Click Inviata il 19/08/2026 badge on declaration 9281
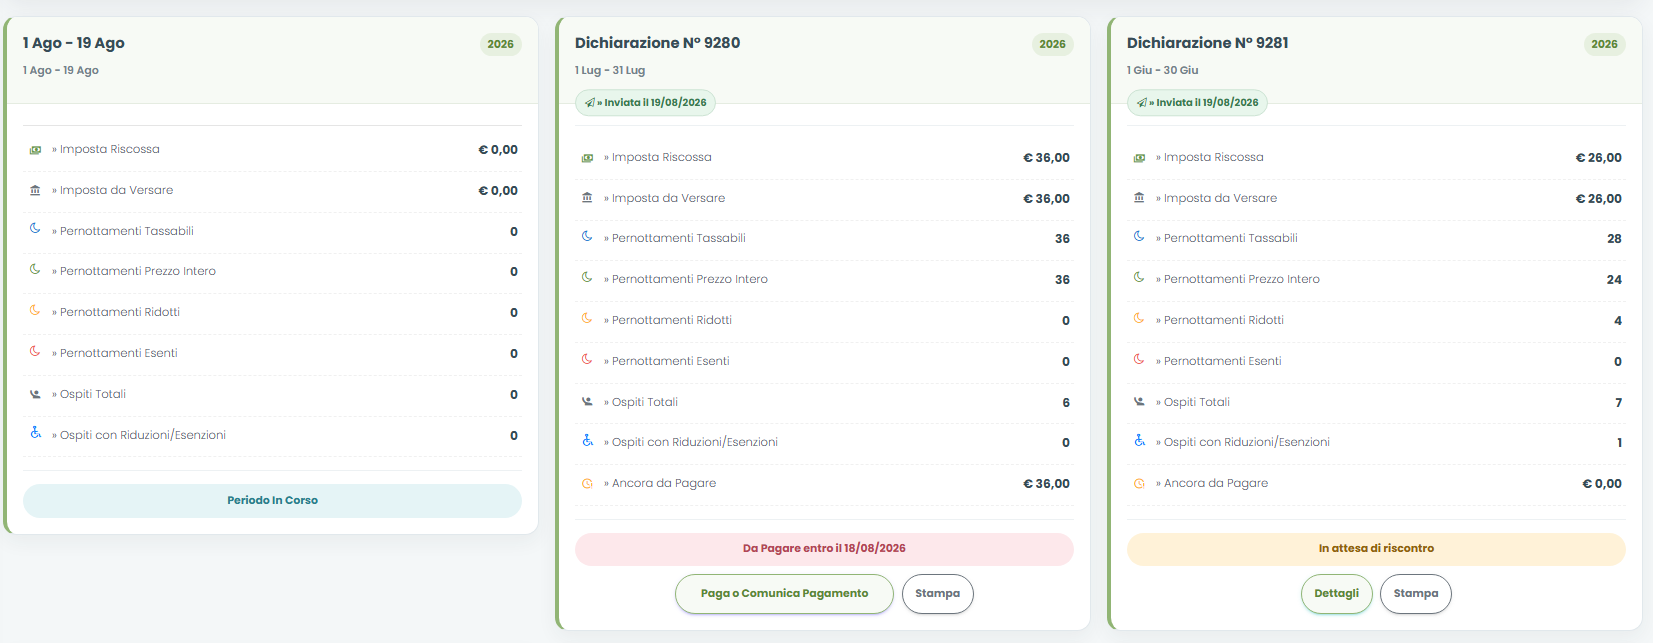The height and width of the screenshot is (643, 1653). (1197, 103)
